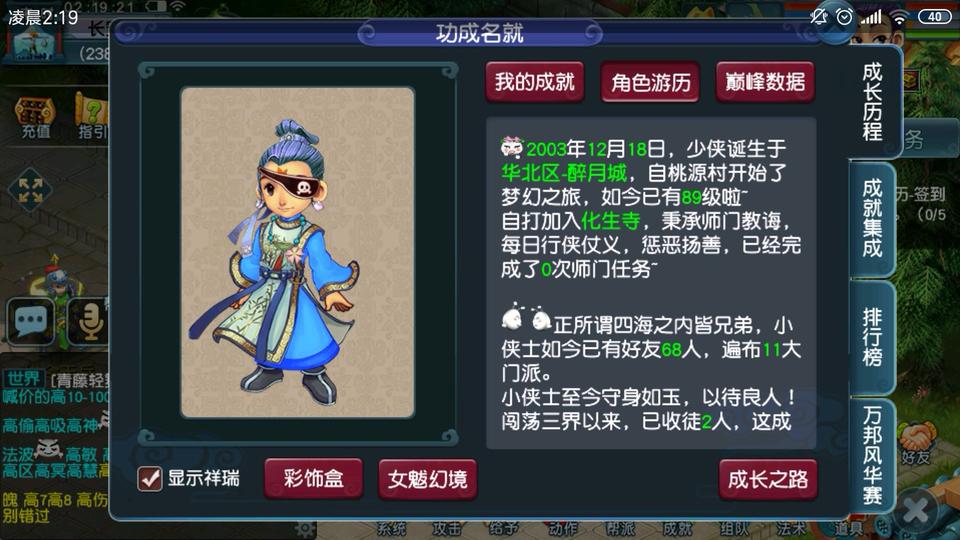Open the 充值 recharge treasure chest icon
The width and height of the screenshot is (960, 540).
pos(35,116)
